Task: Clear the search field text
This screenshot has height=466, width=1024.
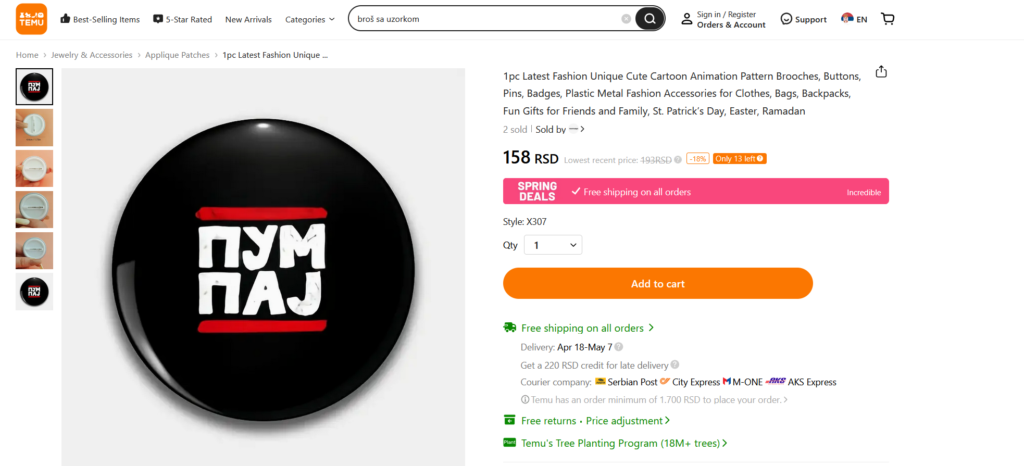Action: click(626, 19)
